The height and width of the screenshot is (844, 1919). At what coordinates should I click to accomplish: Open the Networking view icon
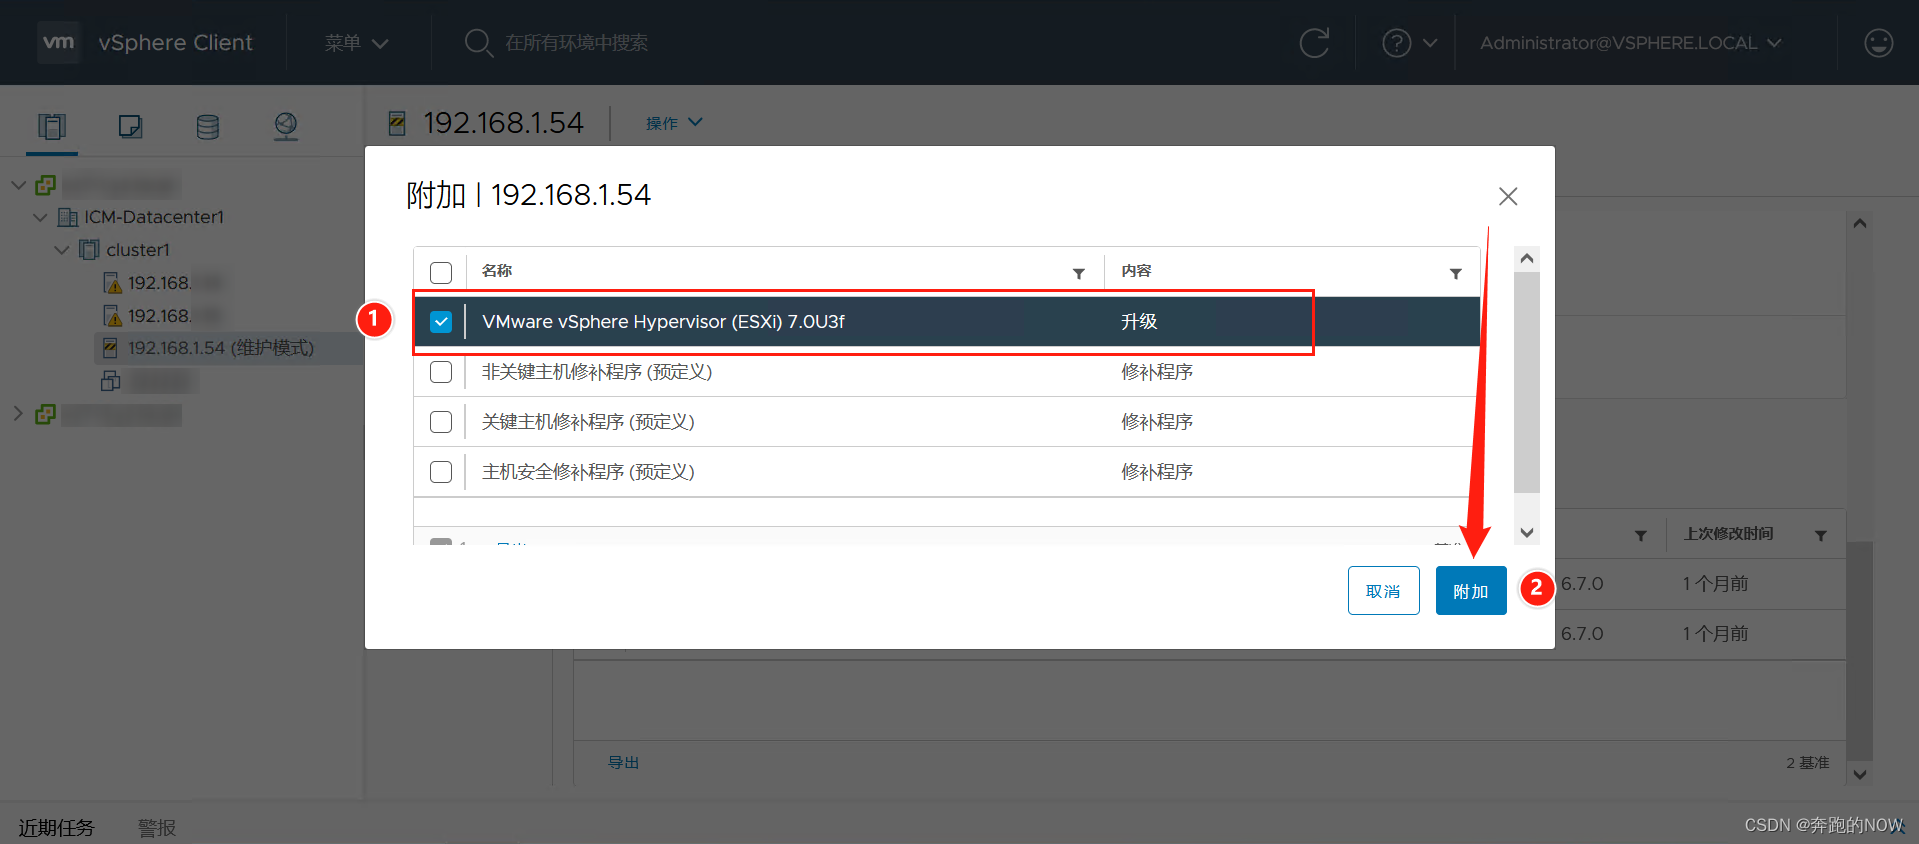click(286, 126)
